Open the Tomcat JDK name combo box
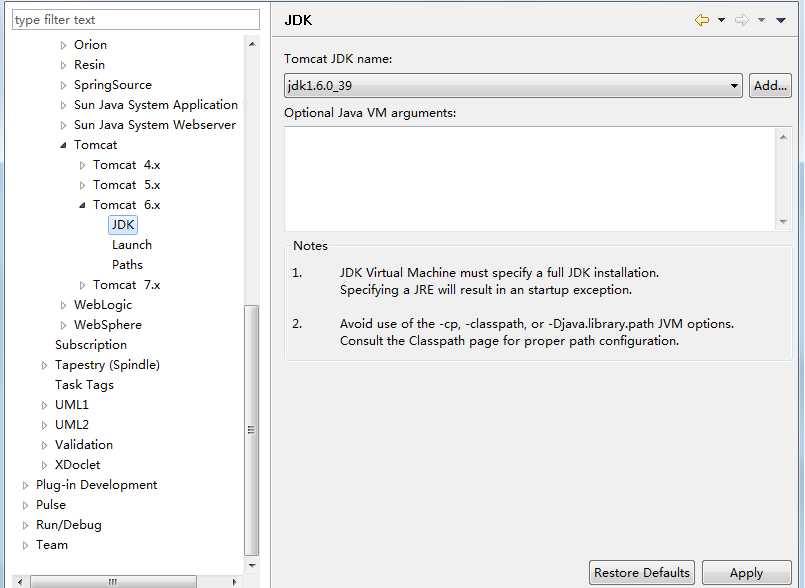805x588 pixels. click(513, 86)
